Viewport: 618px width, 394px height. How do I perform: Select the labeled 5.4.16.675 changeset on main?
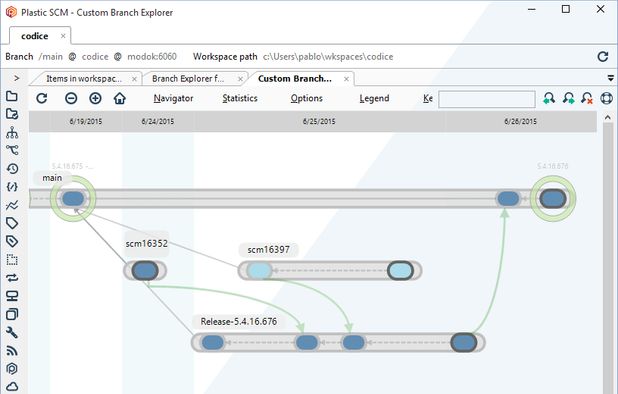click(73, 198)
